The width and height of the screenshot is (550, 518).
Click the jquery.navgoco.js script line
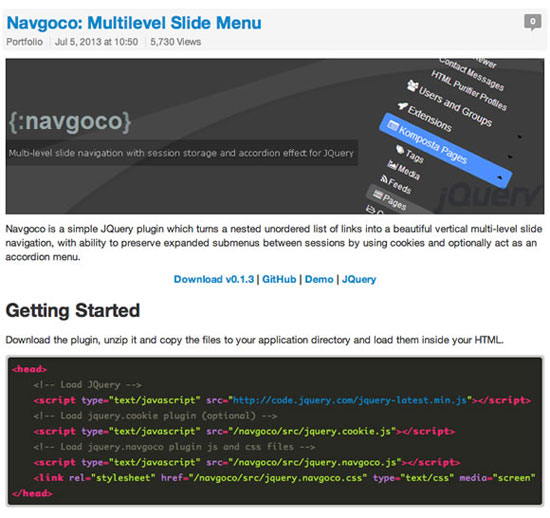pos(247,462)
